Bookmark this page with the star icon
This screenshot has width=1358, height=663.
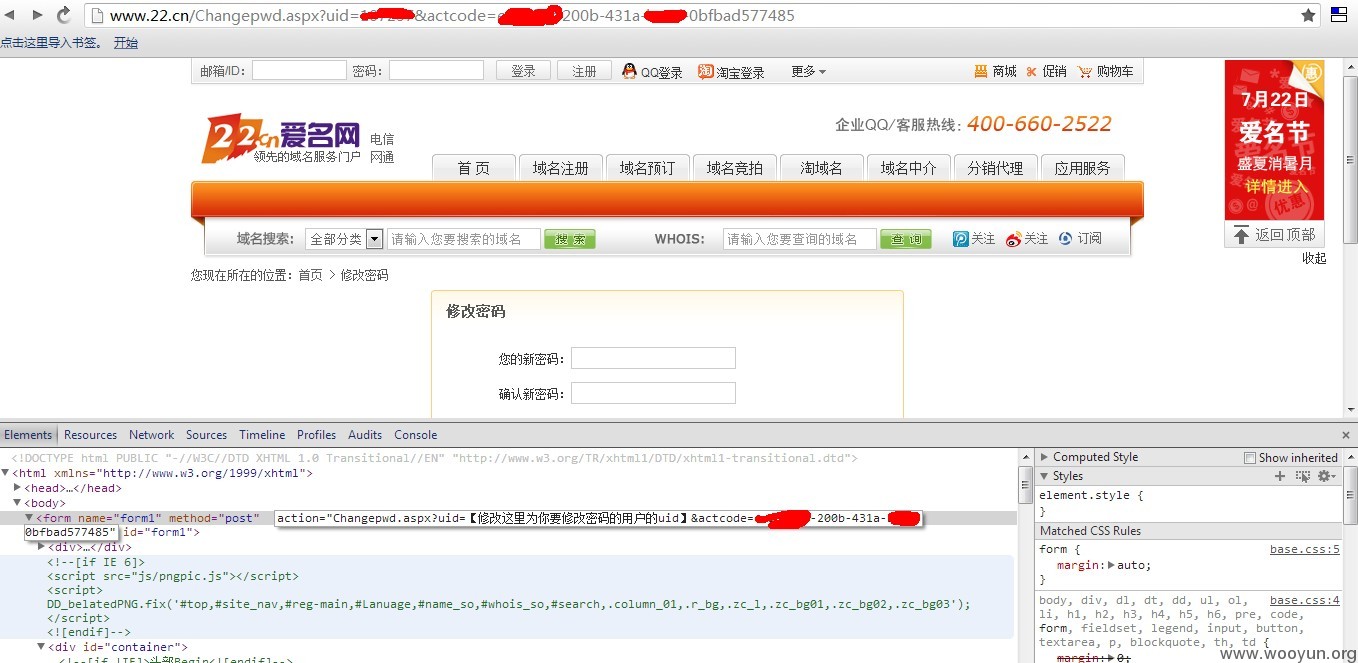pos(1308,15)
